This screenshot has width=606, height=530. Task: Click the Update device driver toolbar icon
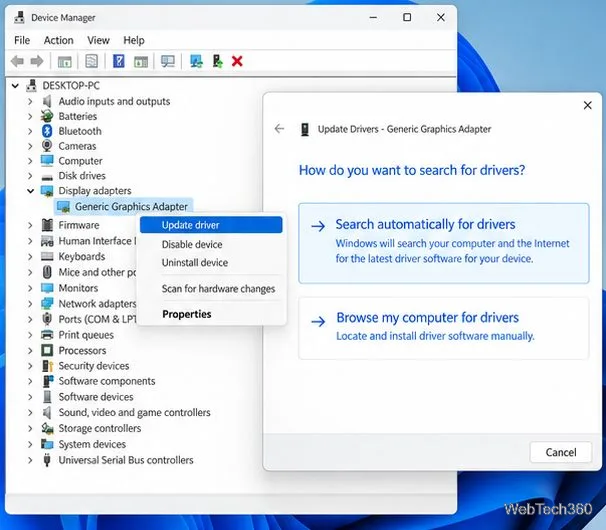(x=196, y=61)
